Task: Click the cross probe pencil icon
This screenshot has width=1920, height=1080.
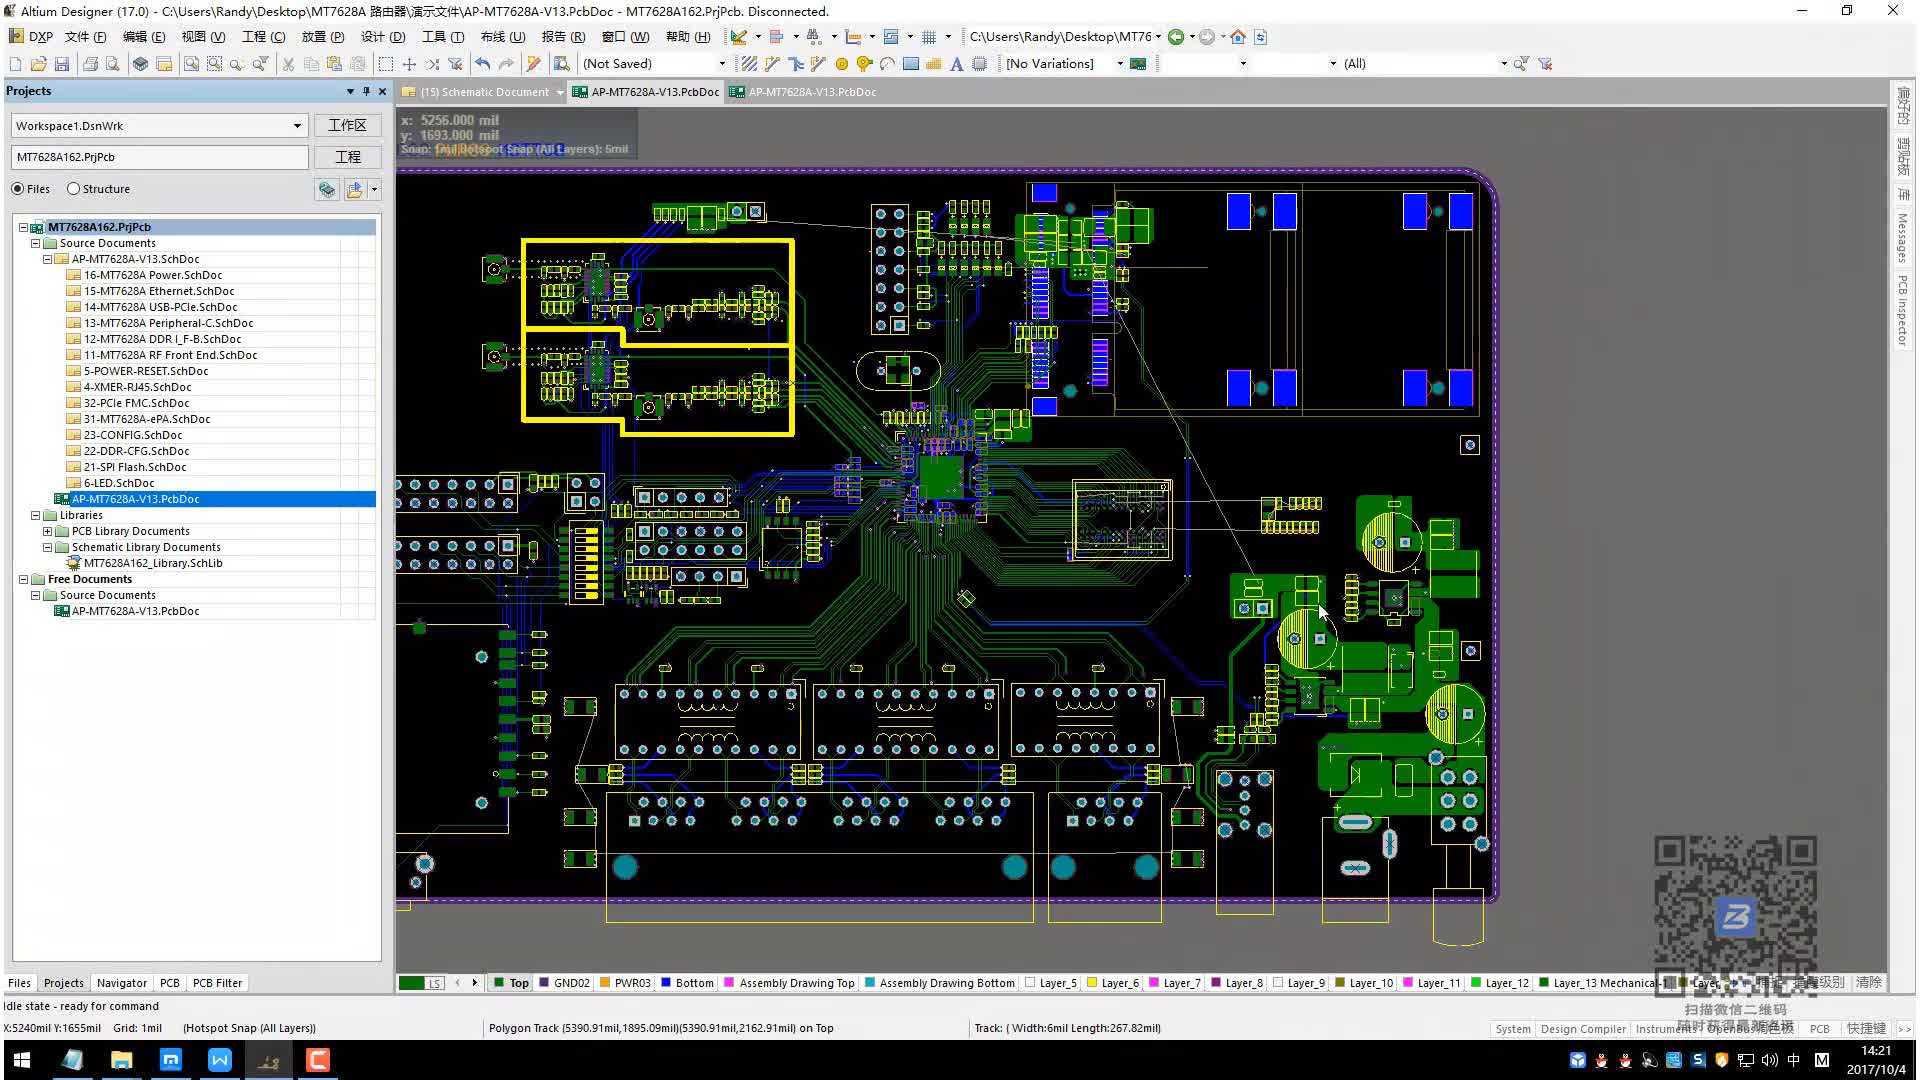Action: click(x=534, y=64)
